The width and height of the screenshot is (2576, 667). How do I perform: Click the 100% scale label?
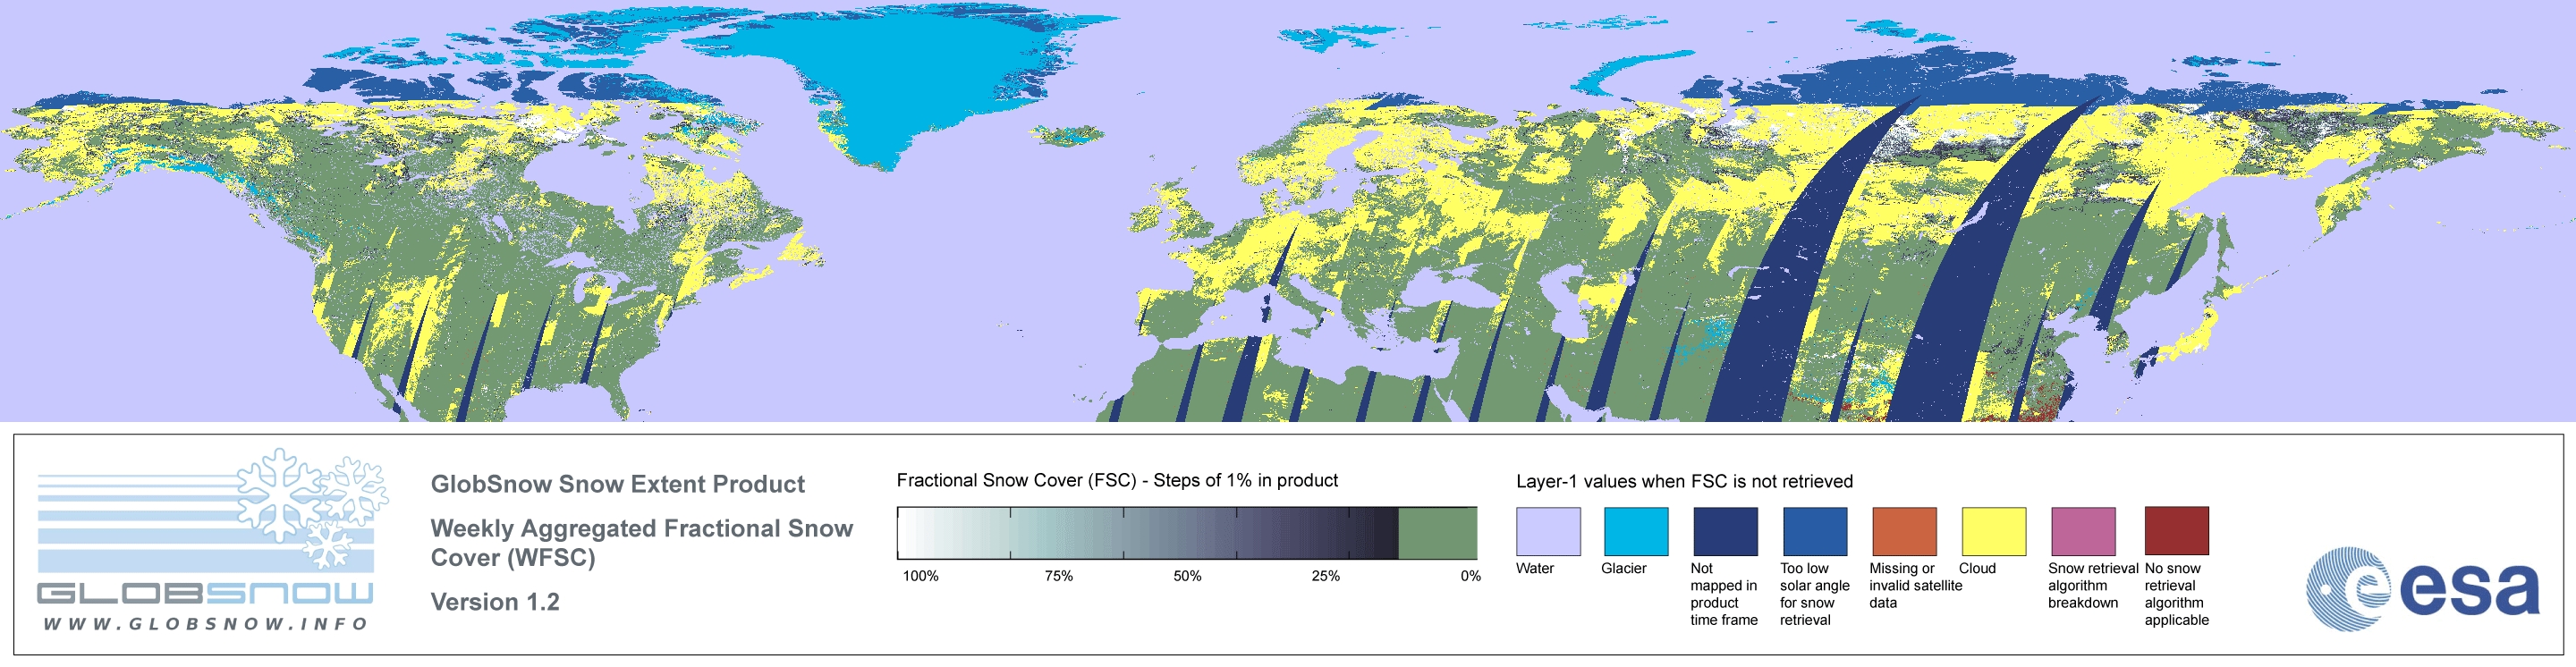coord(920,576)
